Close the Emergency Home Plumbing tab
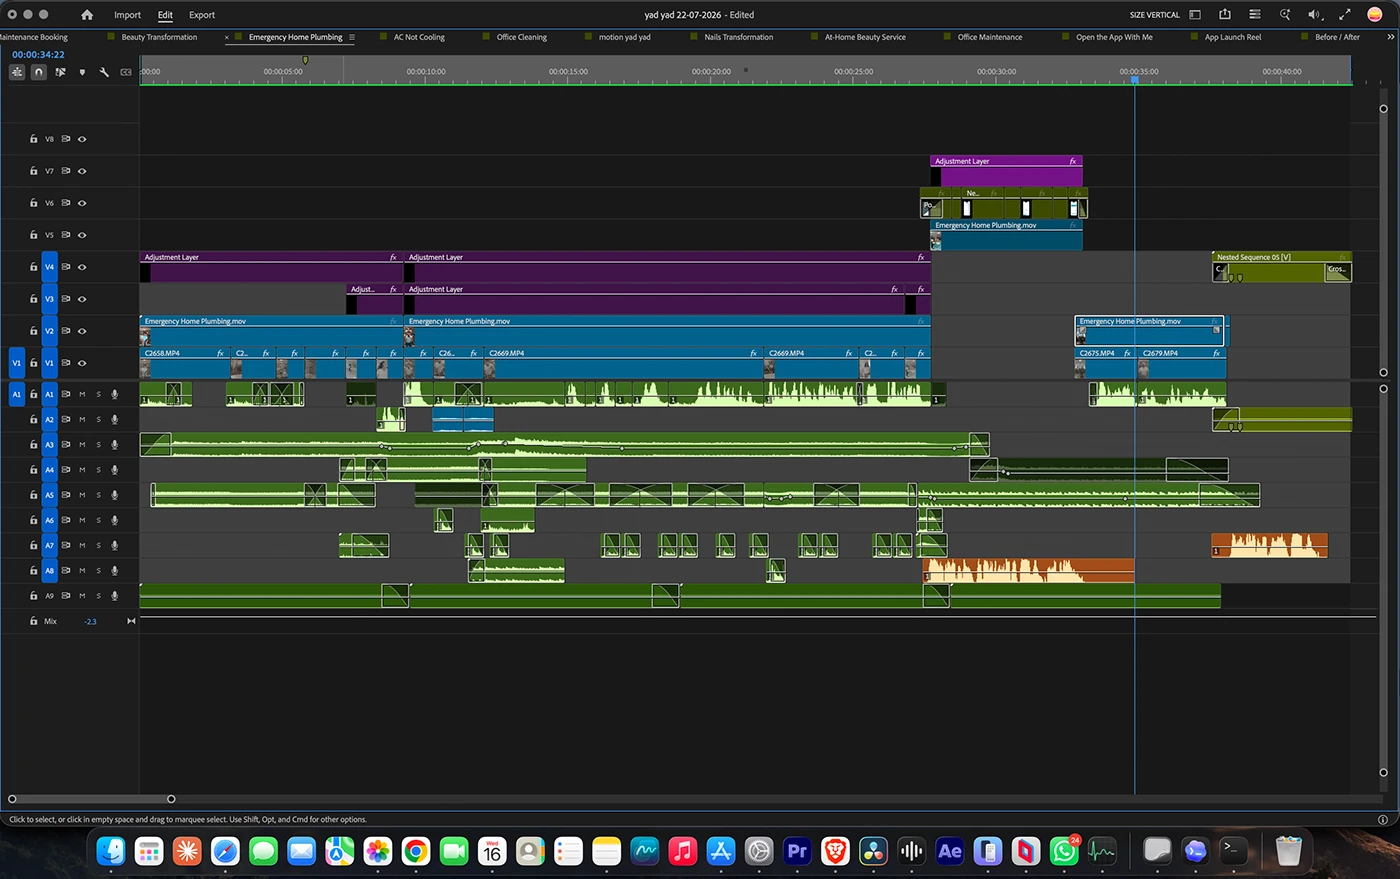This screenshot has width=1400, height=879. [x=227, y=37]
